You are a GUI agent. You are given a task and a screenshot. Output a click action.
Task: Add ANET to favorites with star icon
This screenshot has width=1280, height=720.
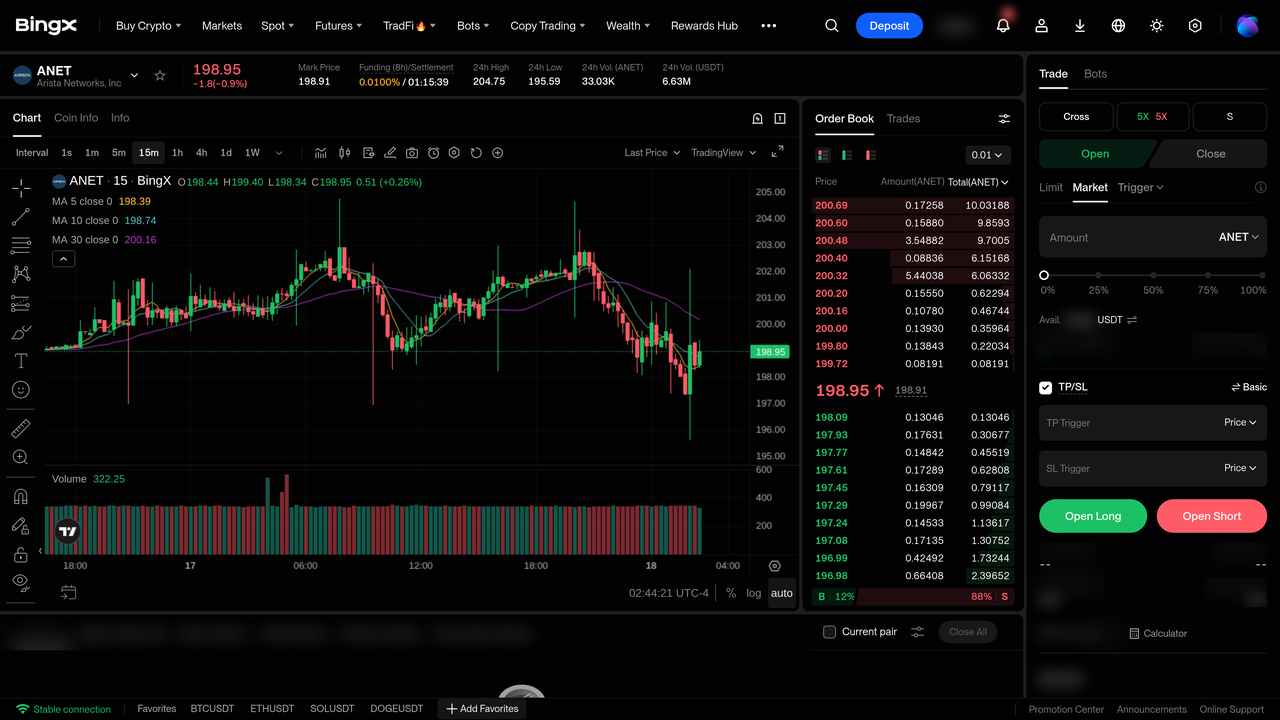click(x=160, y=75)
